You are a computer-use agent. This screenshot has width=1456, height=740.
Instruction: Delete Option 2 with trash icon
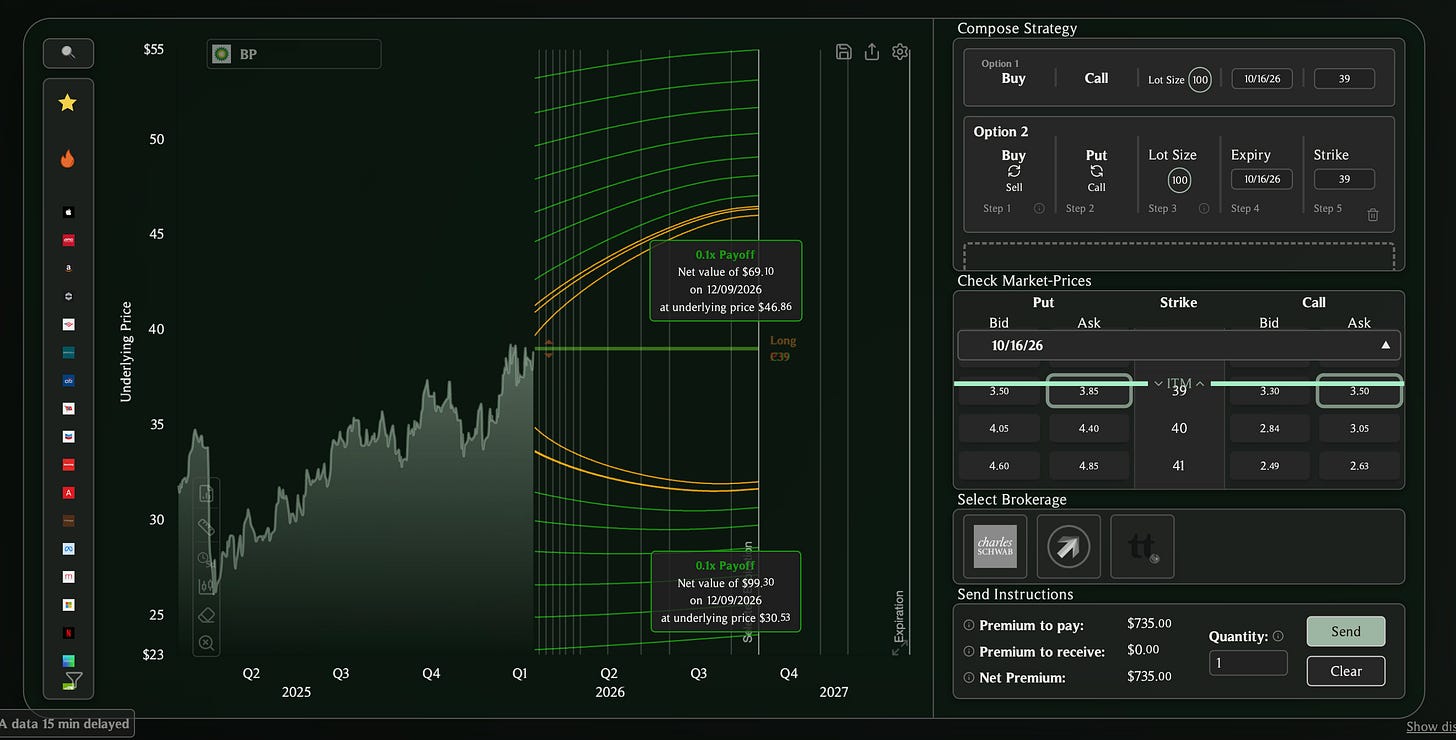click(1373, 214)
